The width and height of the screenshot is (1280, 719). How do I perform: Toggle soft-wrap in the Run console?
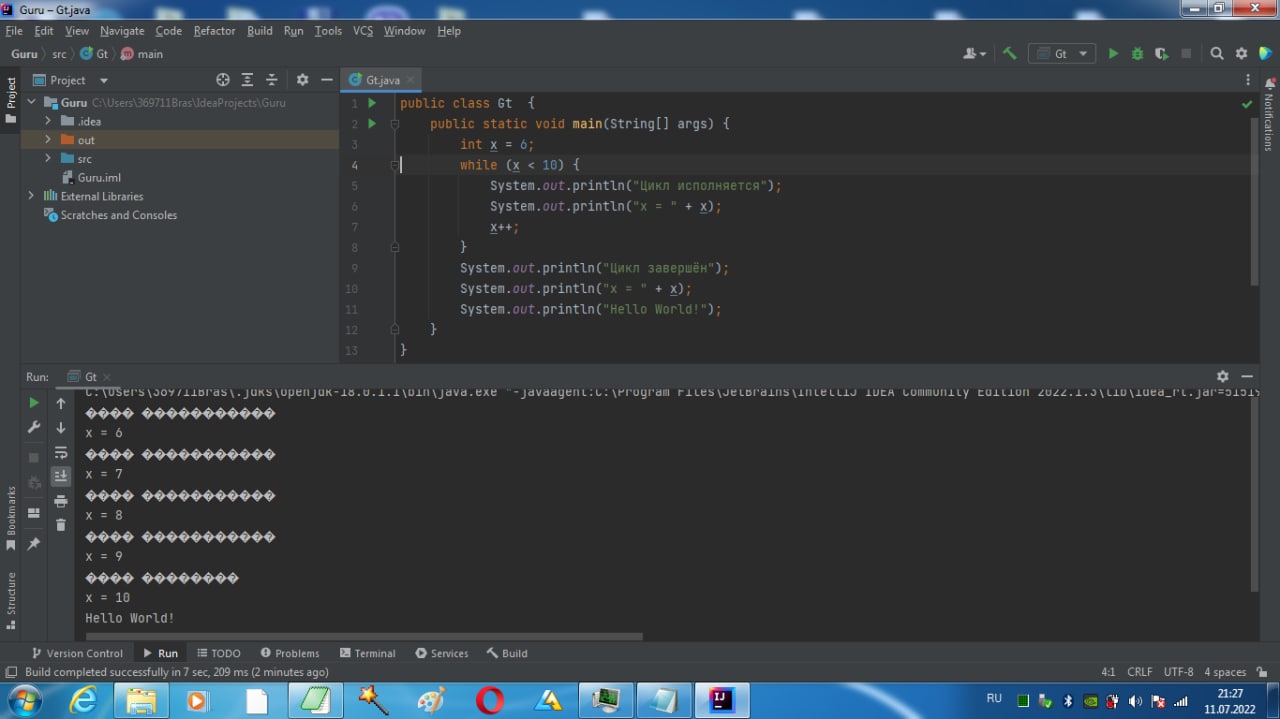pos(61,452)
